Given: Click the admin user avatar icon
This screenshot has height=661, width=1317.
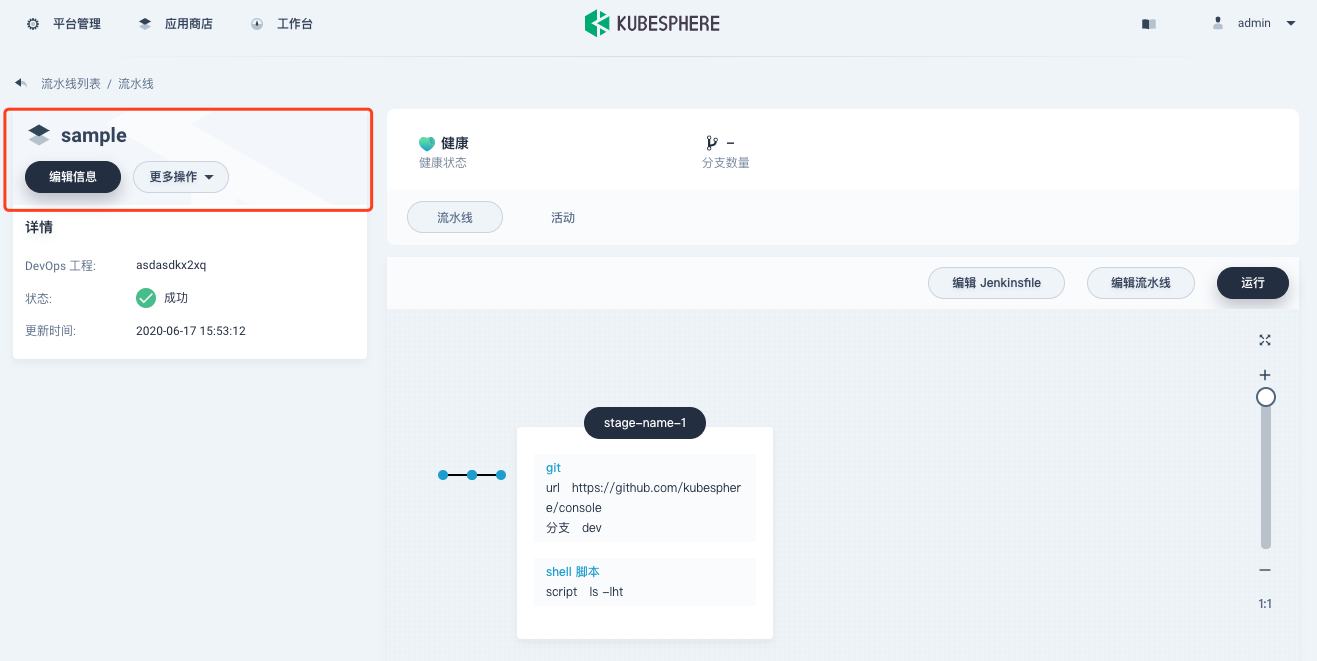Looking at the screenshot, I should (1218, 23).
